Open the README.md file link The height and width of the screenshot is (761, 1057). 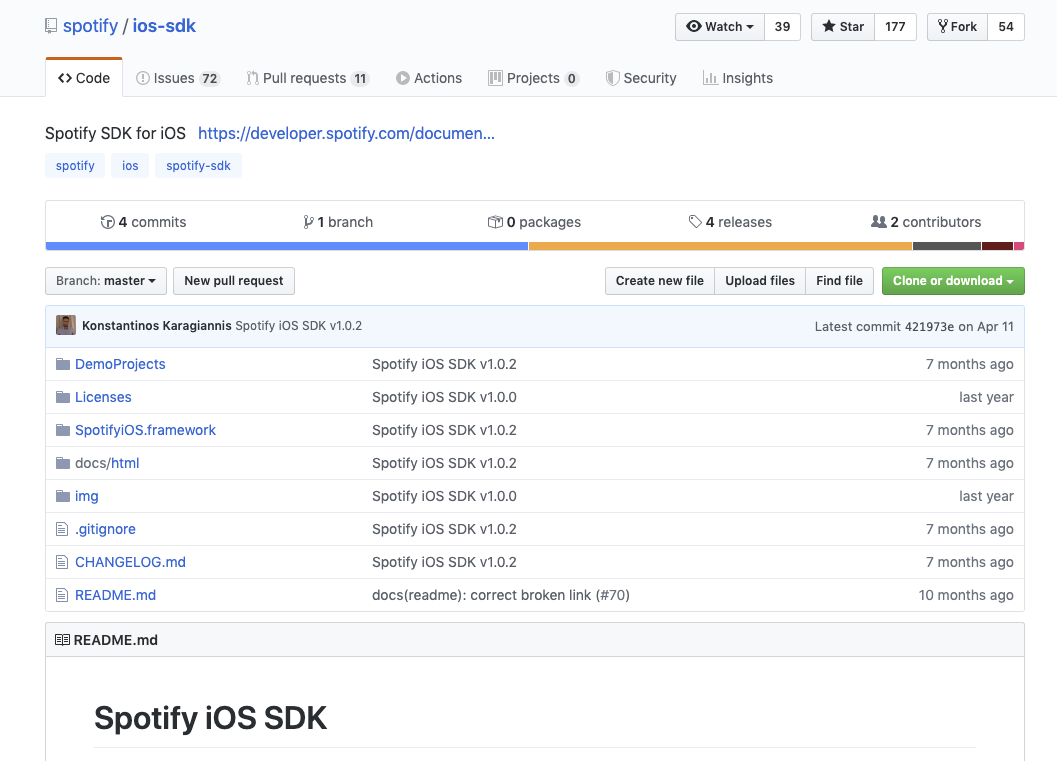point(115,595)
